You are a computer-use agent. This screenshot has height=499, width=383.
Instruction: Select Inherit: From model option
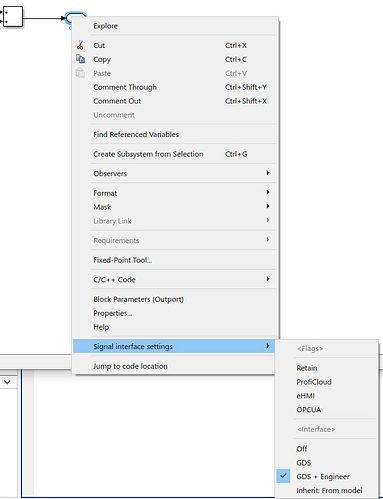click(x=327, y=490)
